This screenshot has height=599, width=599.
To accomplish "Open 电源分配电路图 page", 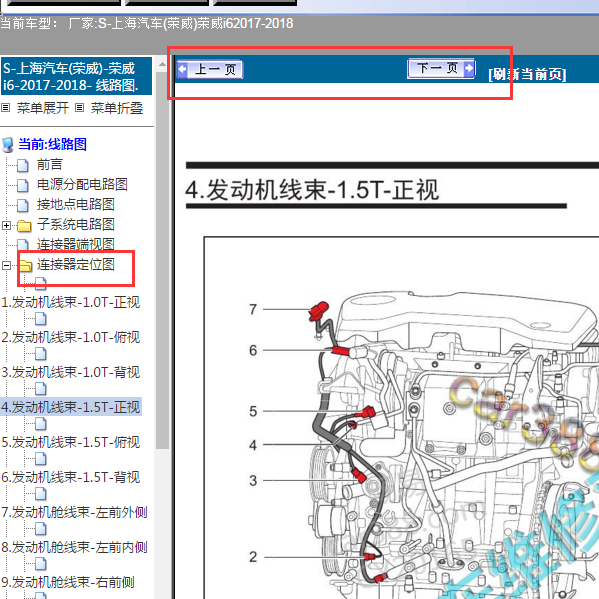I will 82,185.
